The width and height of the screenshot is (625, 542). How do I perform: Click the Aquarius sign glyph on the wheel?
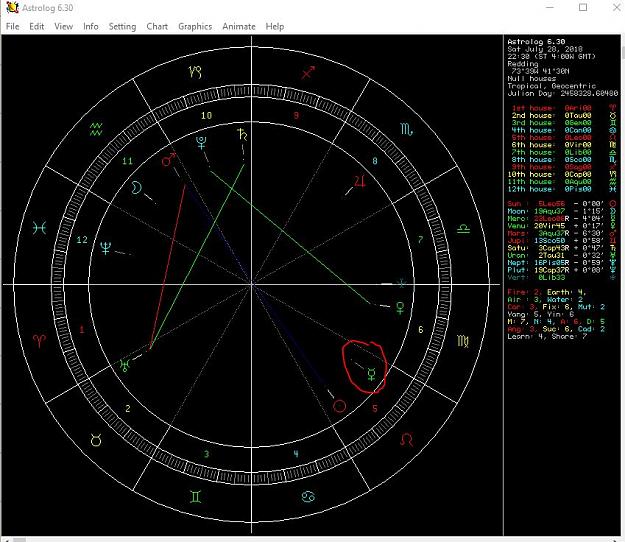pyautogui.click(x=96, y=129)
